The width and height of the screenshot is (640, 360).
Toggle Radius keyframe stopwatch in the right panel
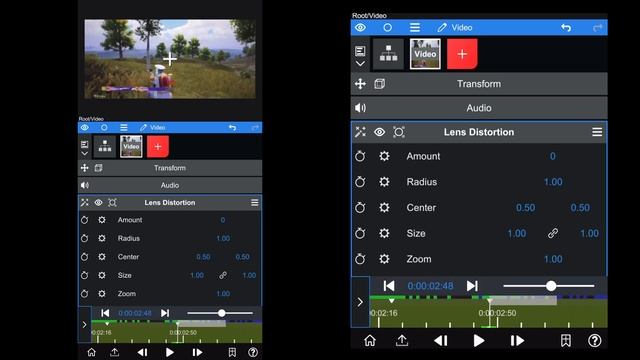click(x=360, y=182)
